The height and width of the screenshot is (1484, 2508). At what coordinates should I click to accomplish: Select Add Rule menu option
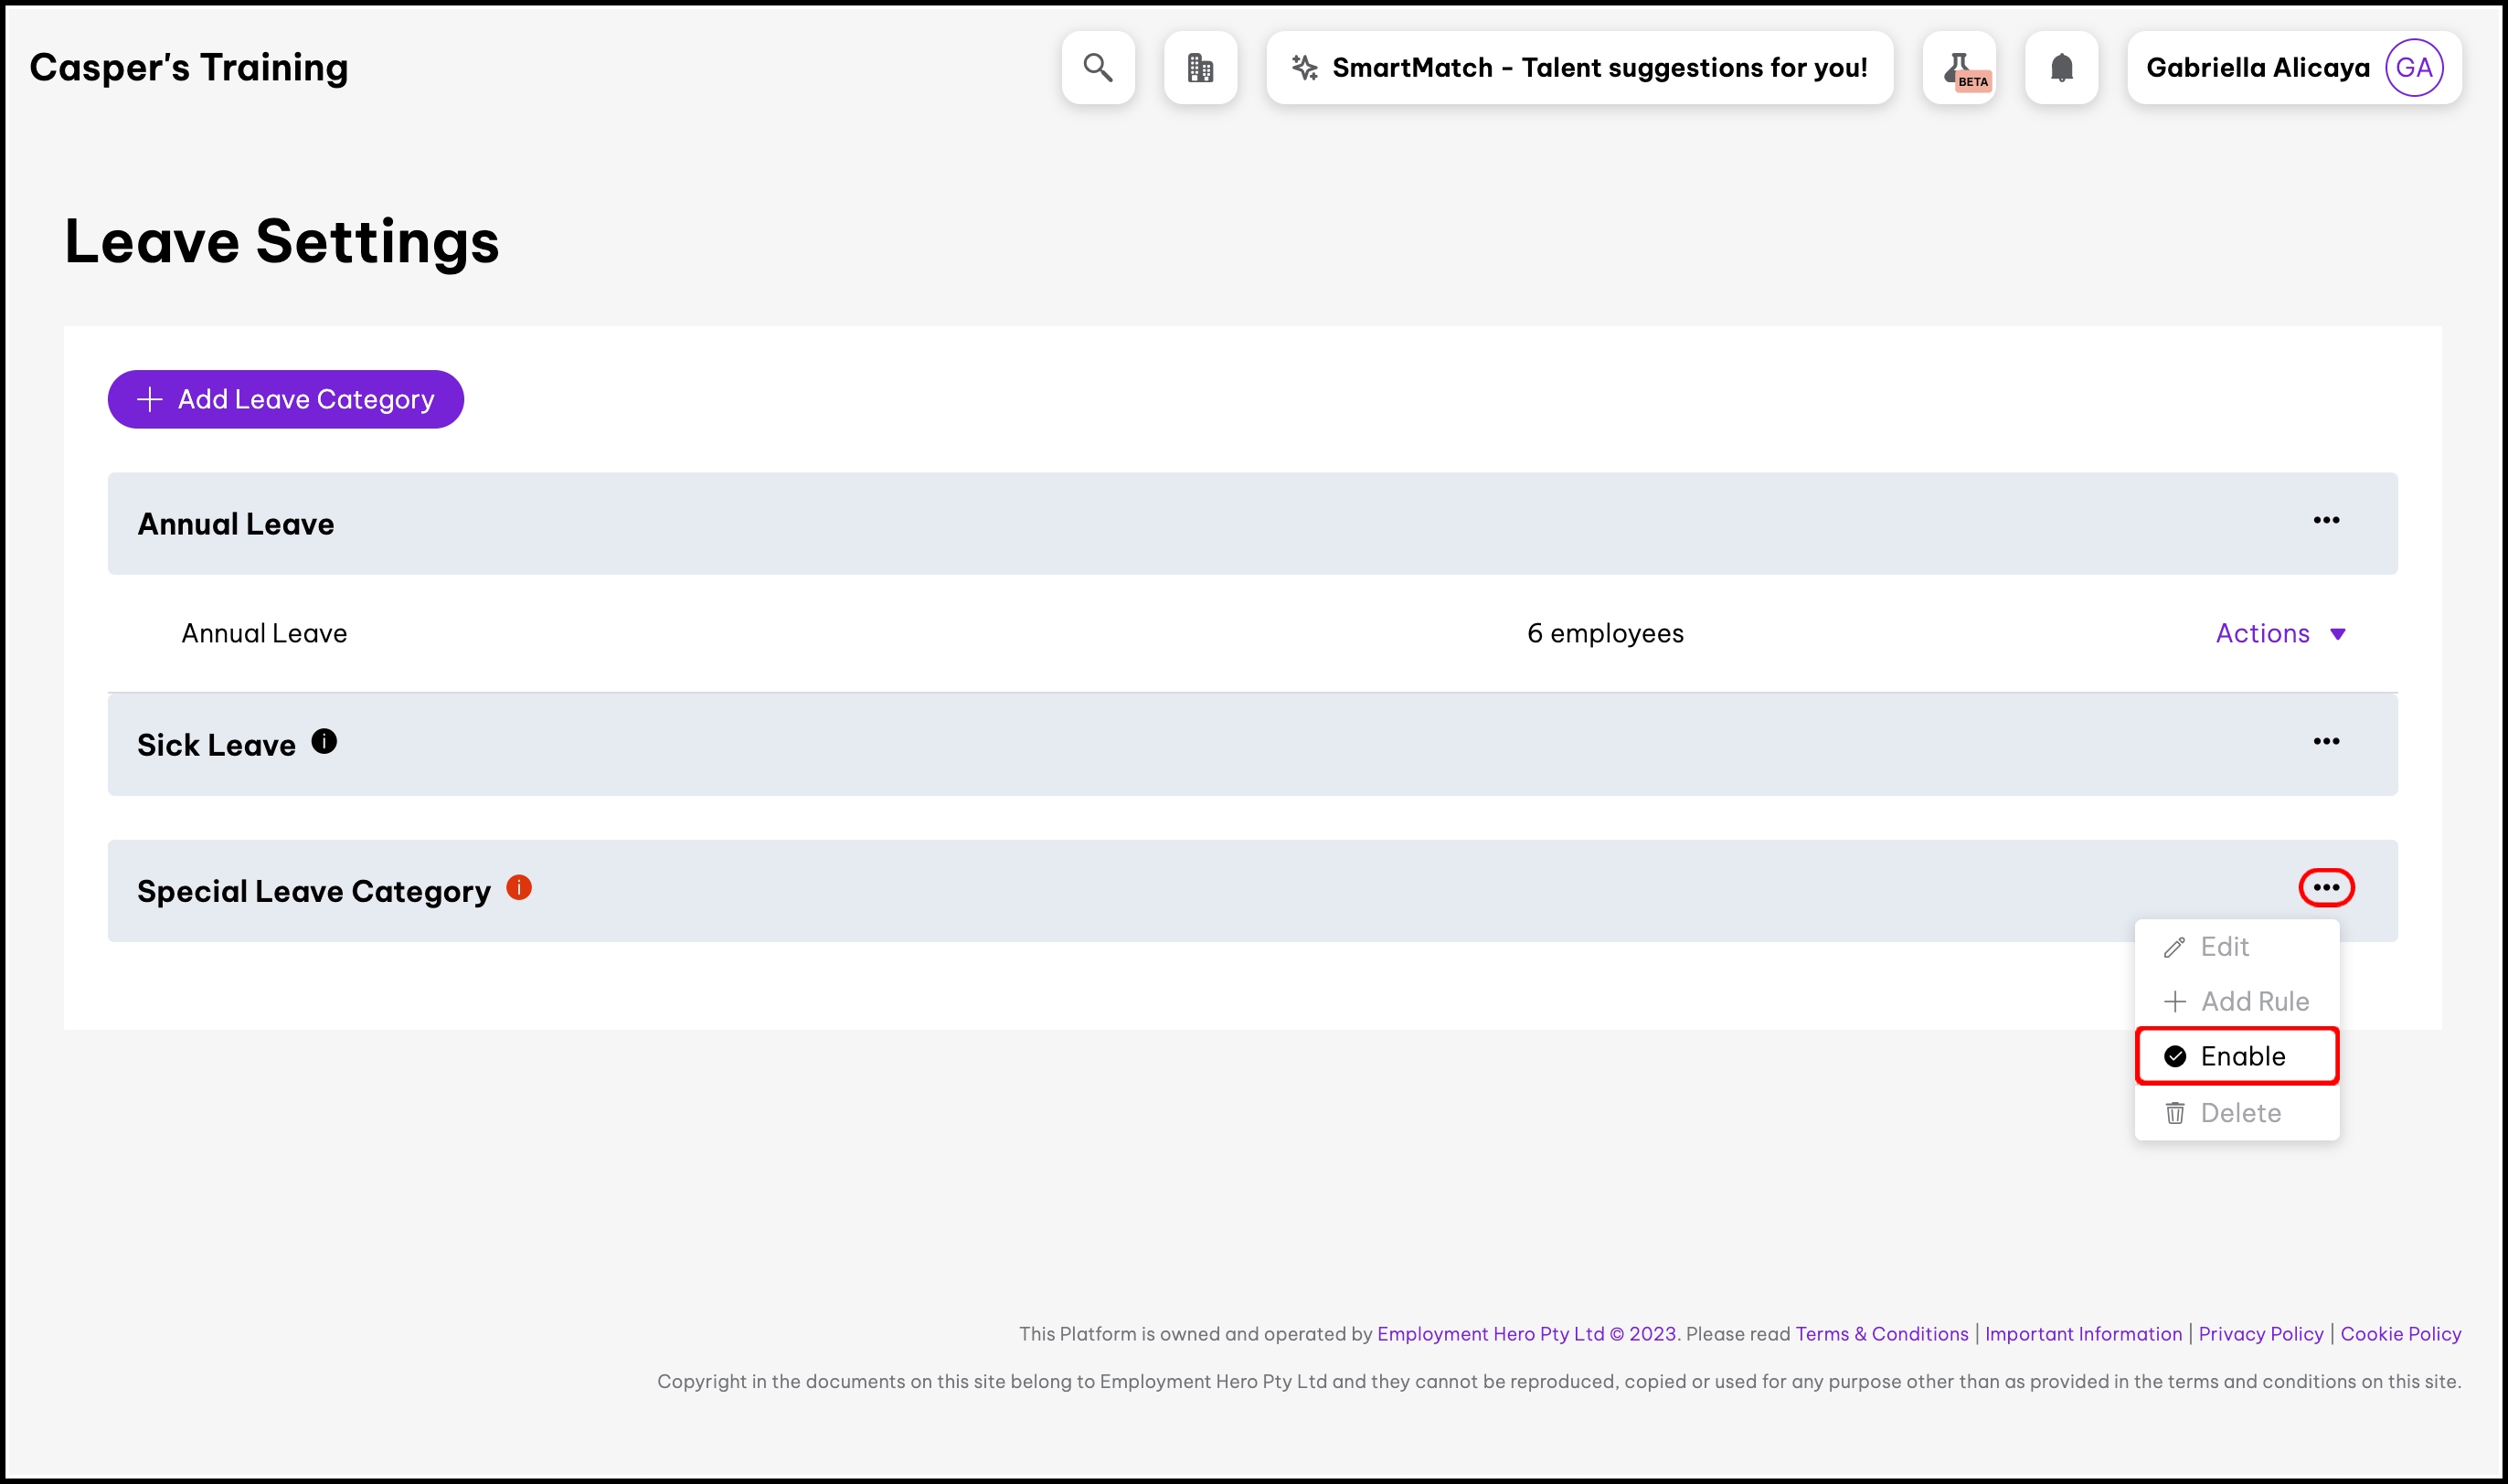point(2236,1001)
